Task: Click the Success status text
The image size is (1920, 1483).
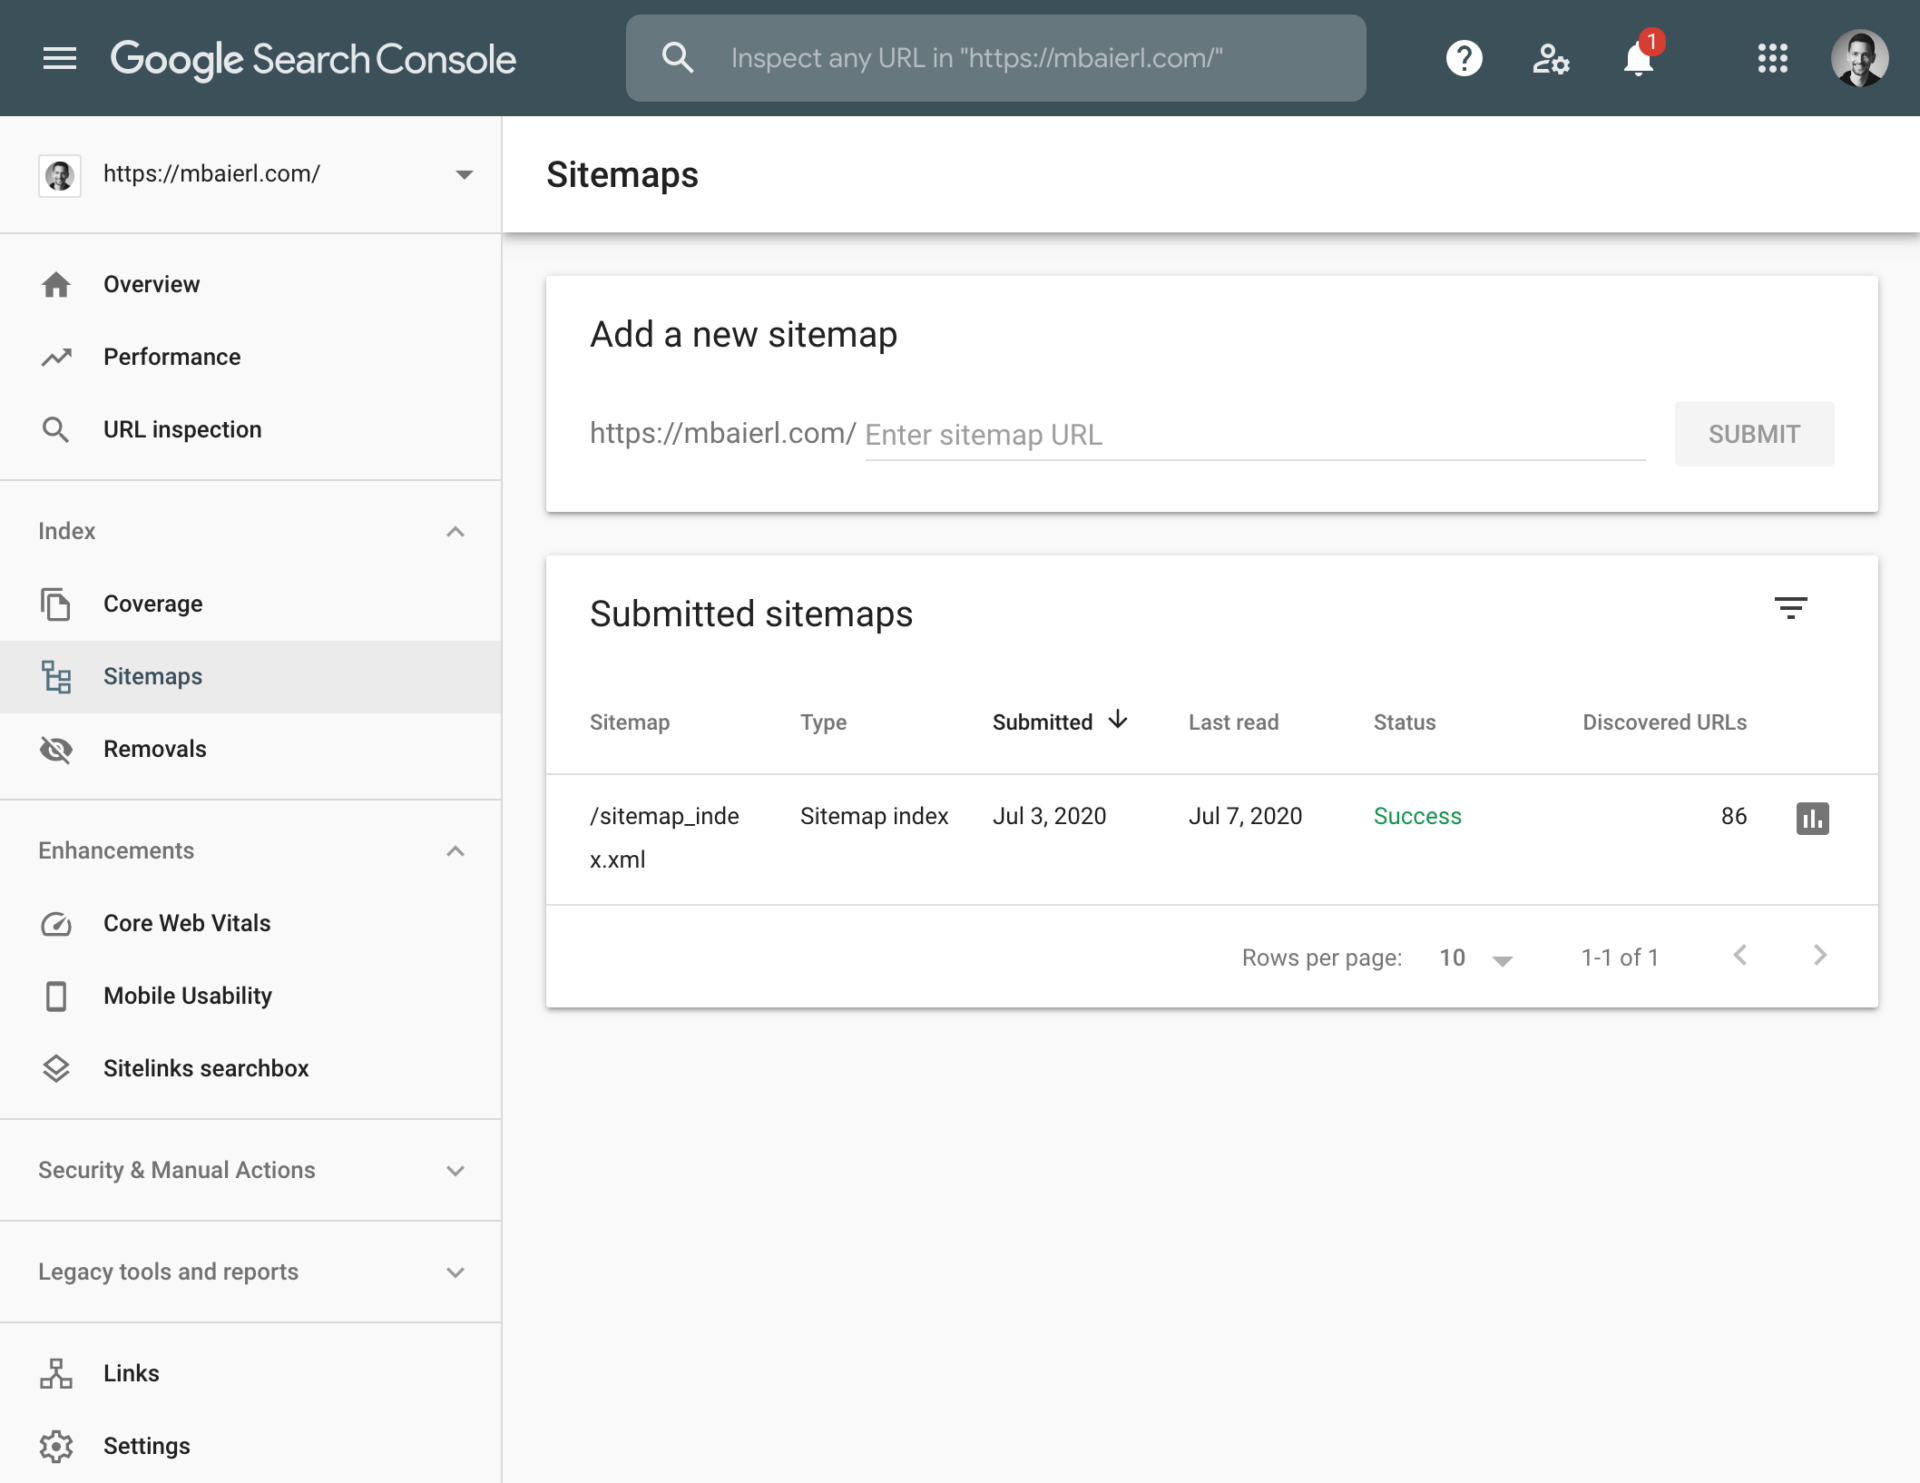Action: tap(1417, 816)
